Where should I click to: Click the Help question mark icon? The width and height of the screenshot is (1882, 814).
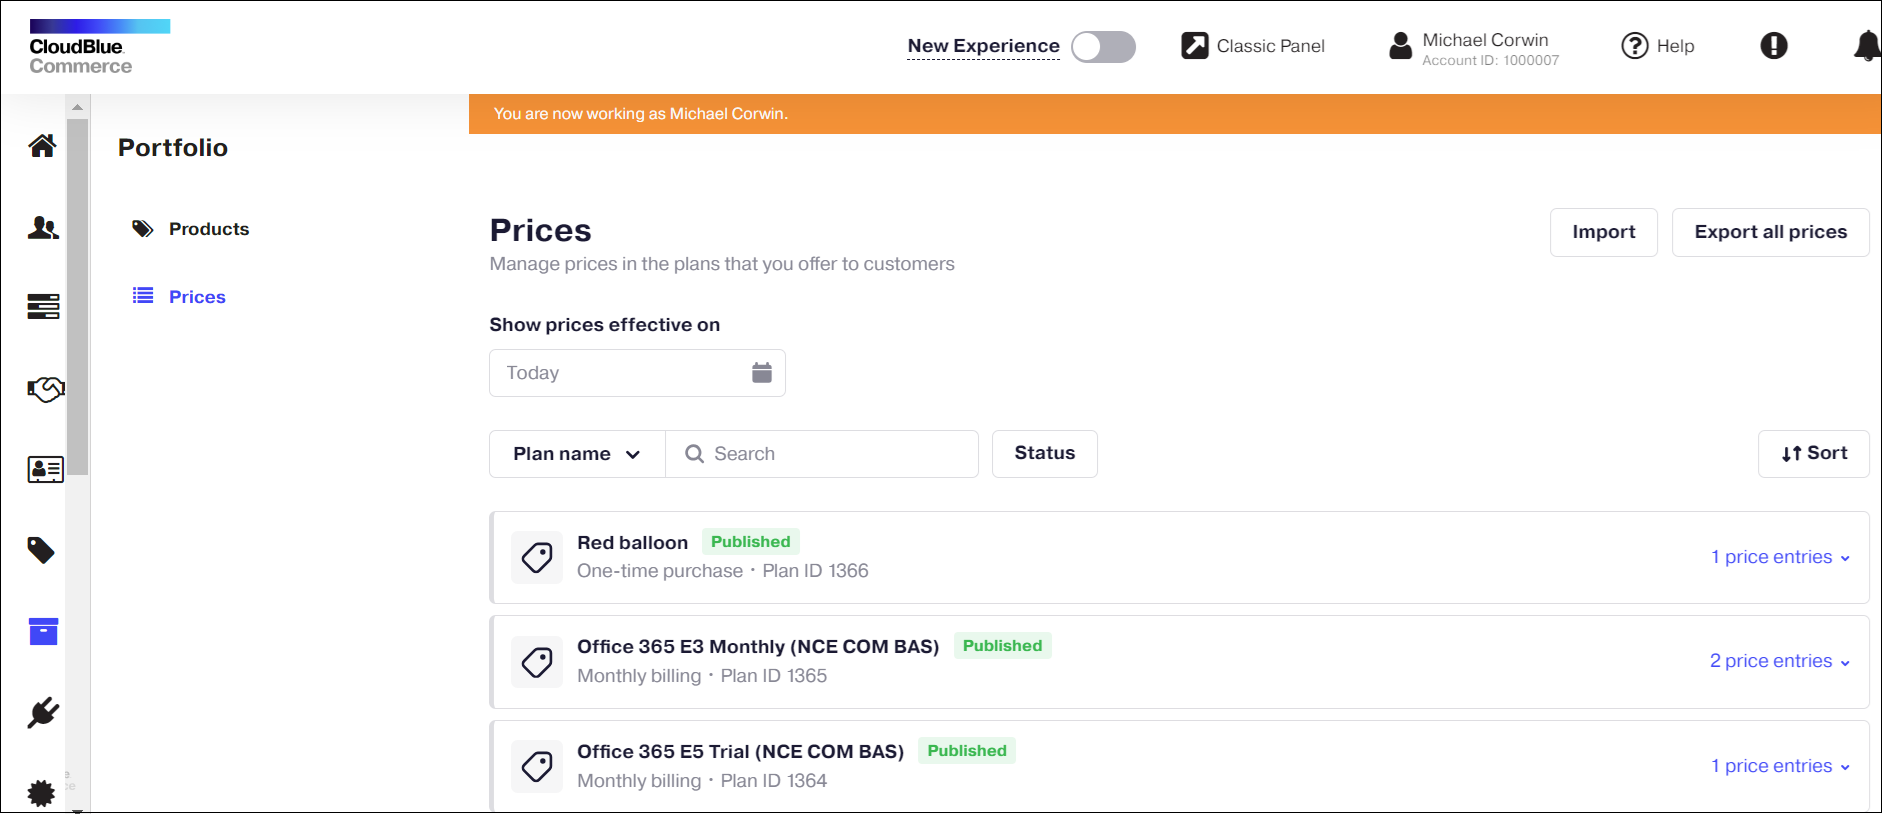click(1635, 46)
